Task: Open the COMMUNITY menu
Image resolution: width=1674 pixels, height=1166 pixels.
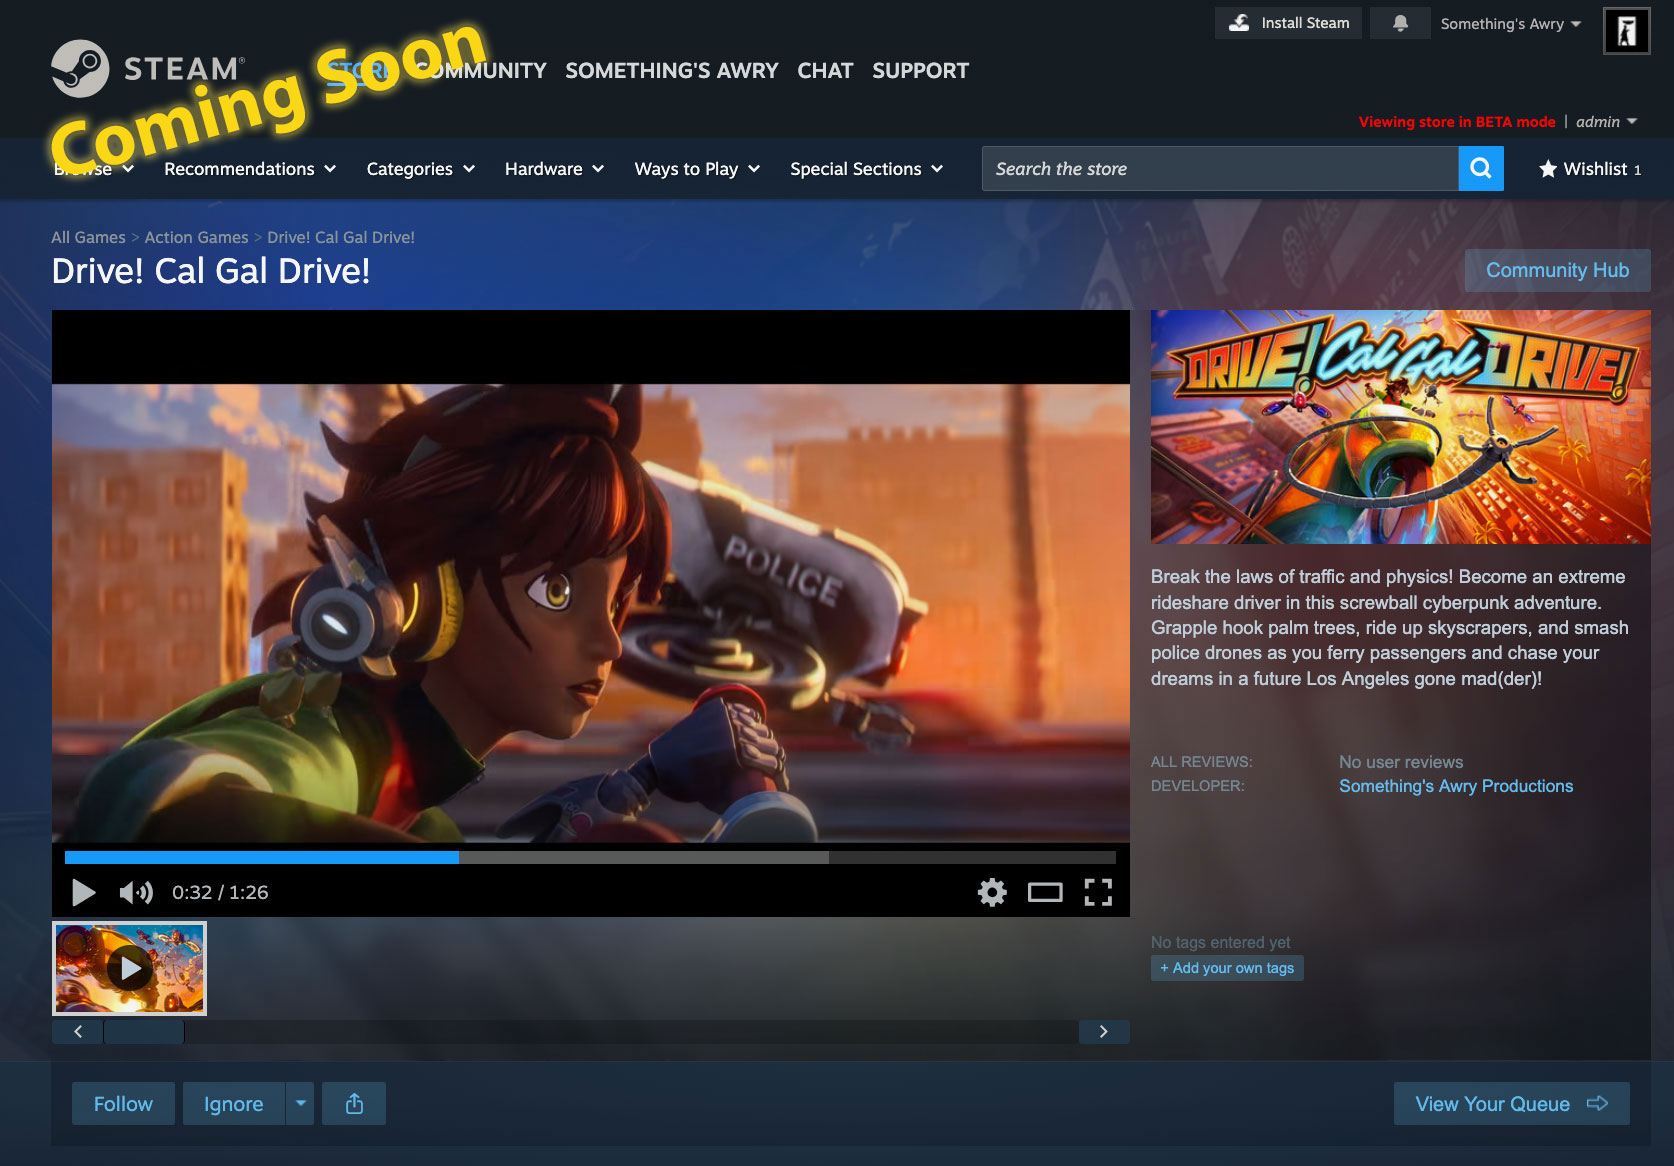Action: click(480, 71)
